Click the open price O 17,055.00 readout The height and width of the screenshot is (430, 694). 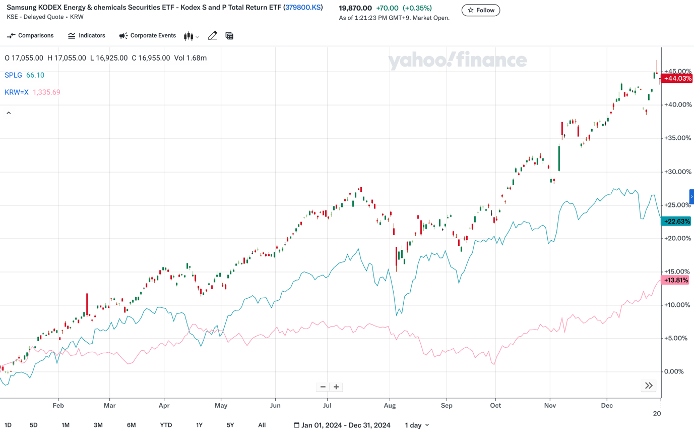pyautogui.click(x=24, y=58)
